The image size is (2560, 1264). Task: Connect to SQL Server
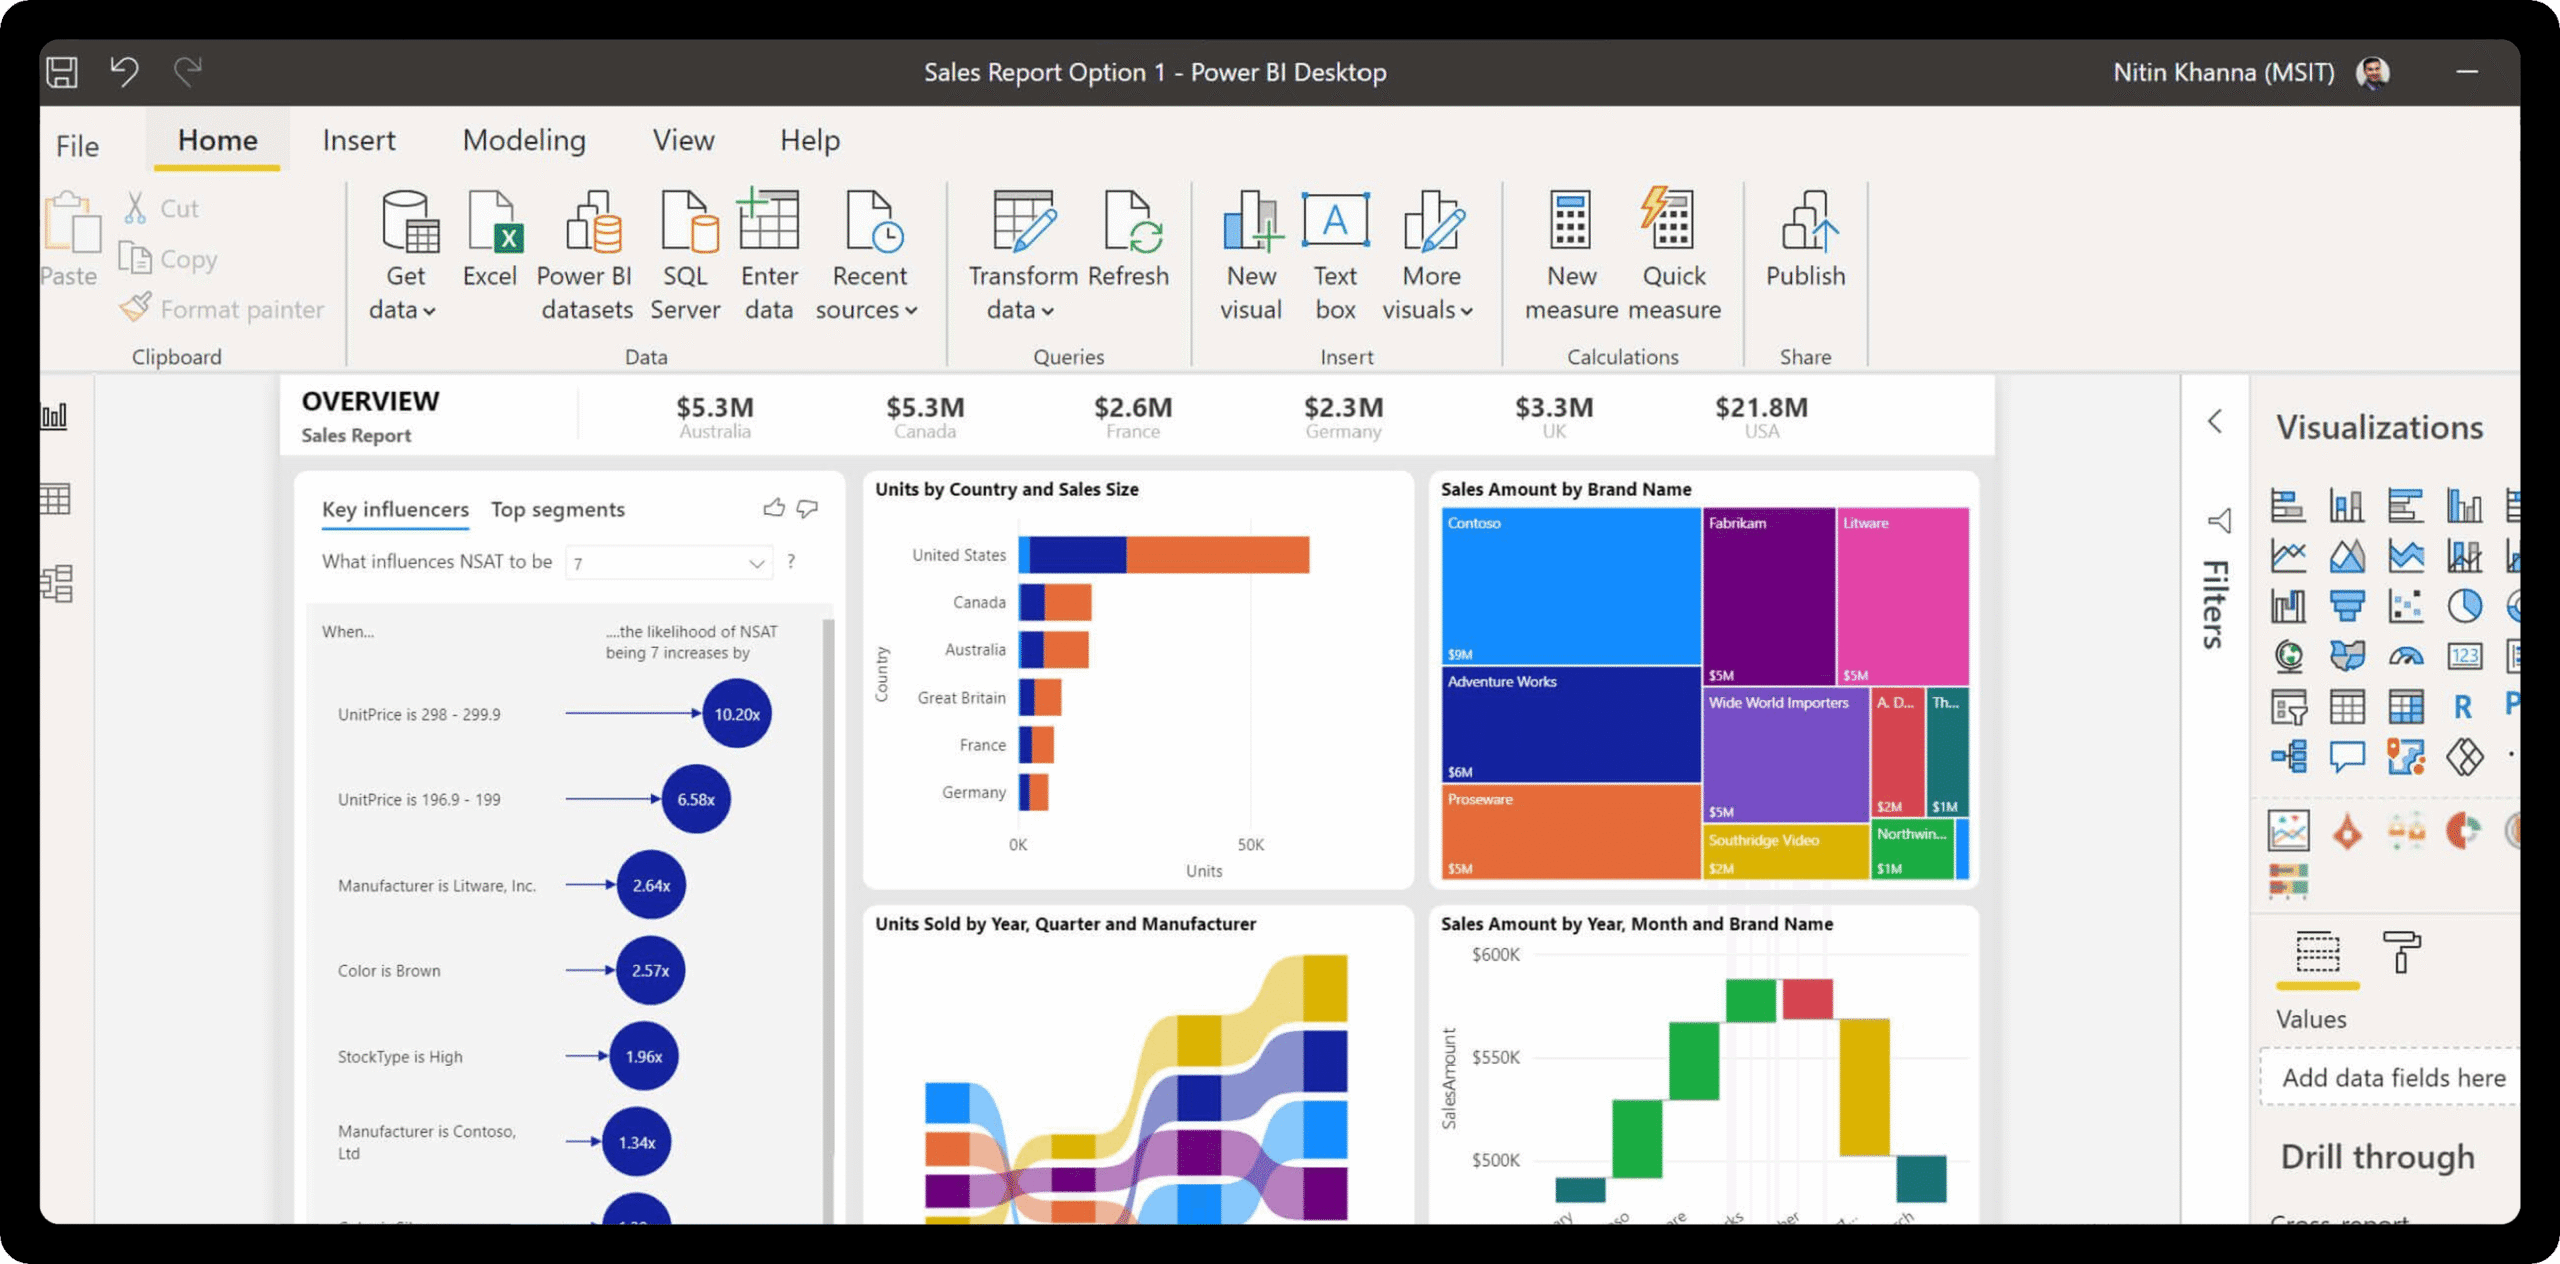pos(686,255)
